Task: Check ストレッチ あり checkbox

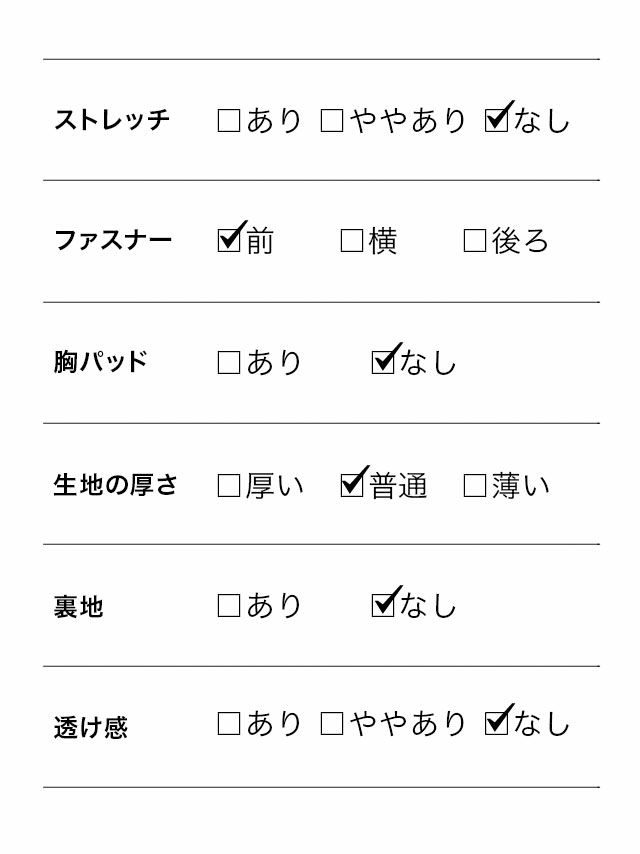Action: coord(229,121)
